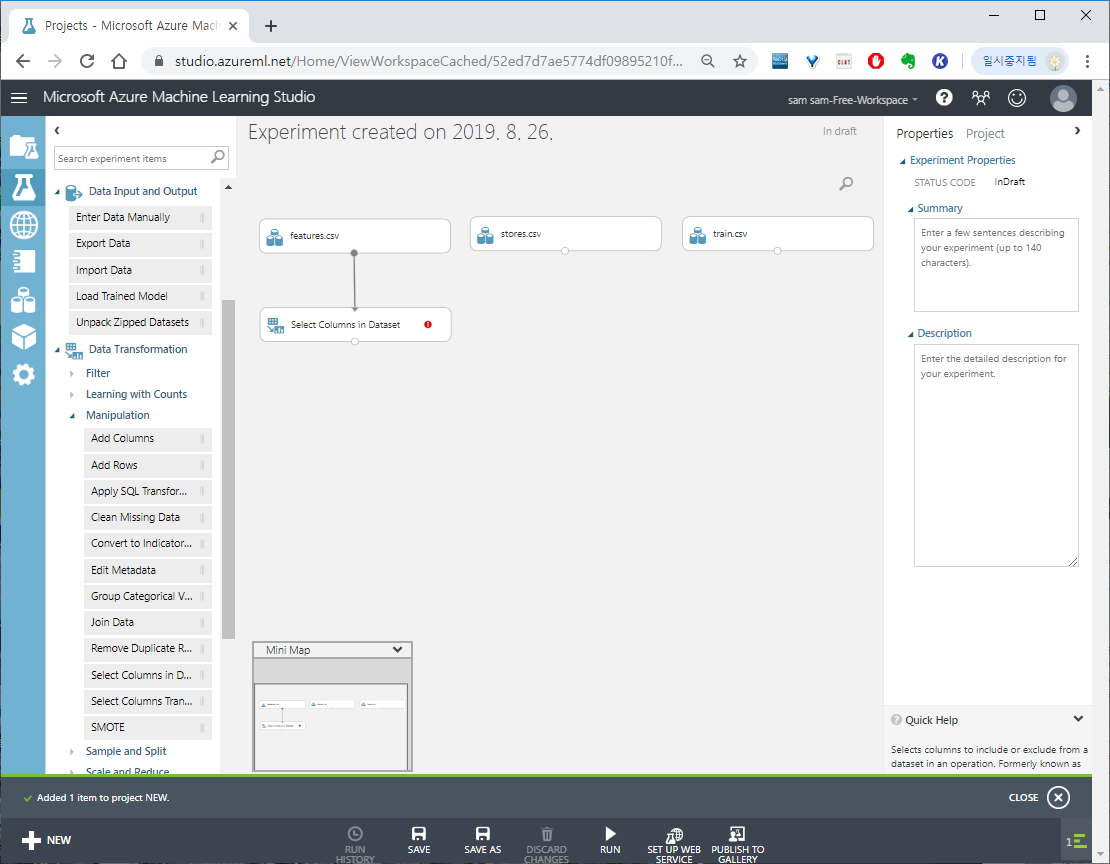Collapse the Data Input and Output category

click(x=57, y=192)
